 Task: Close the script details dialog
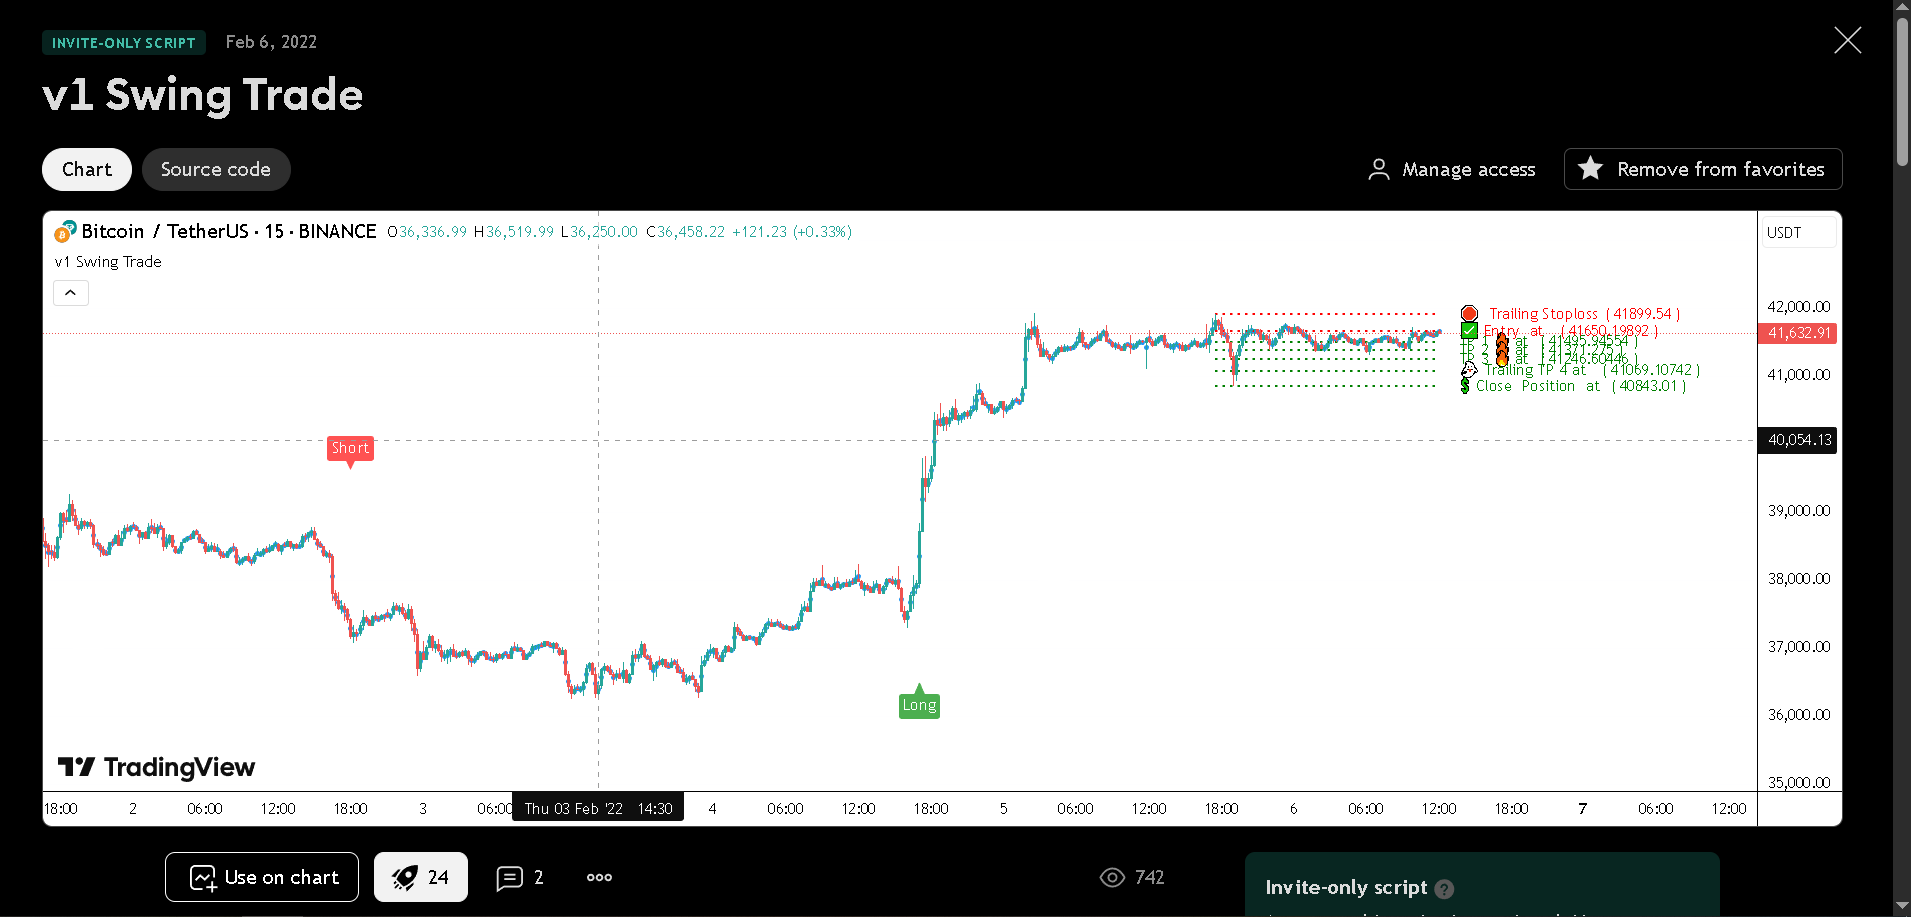(x=1847, y=40)
